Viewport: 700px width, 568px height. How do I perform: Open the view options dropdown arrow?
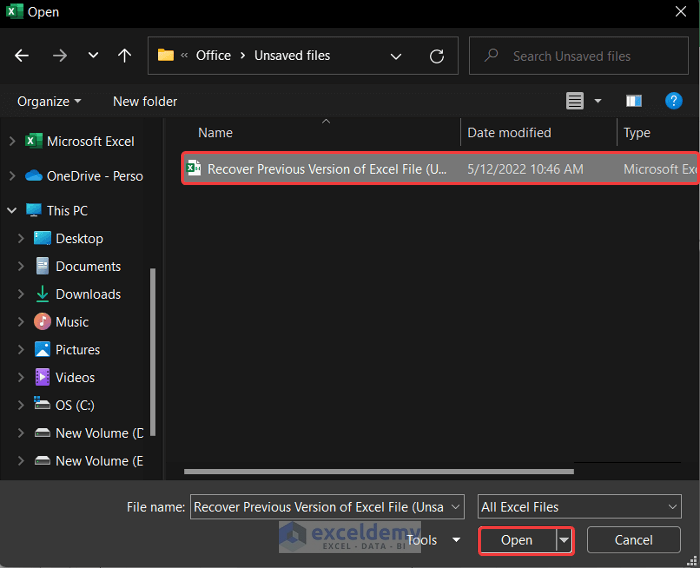pos(598,101)
